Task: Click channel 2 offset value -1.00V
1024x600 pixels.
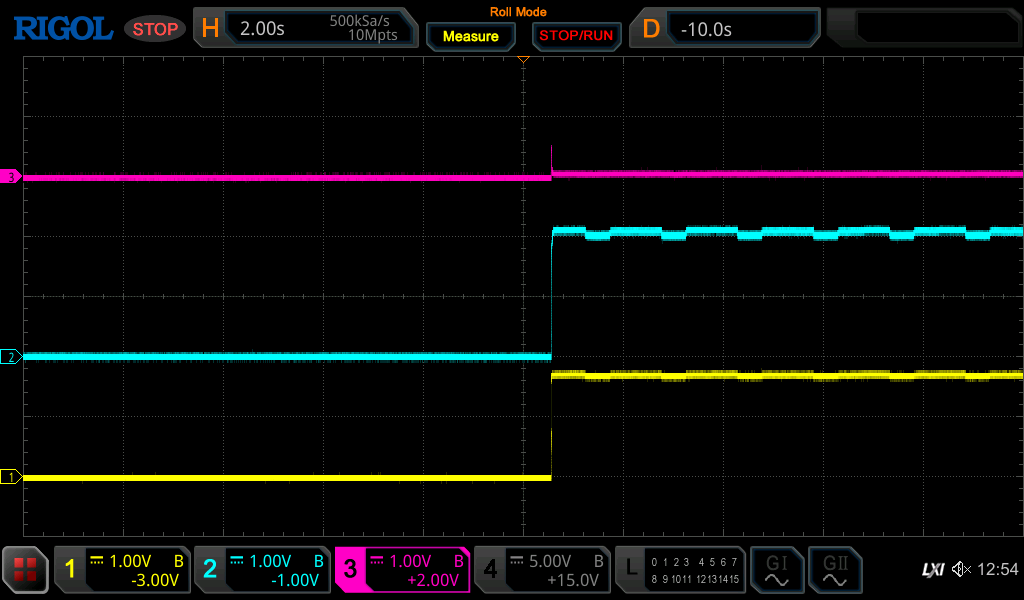Action: (295, 580)
